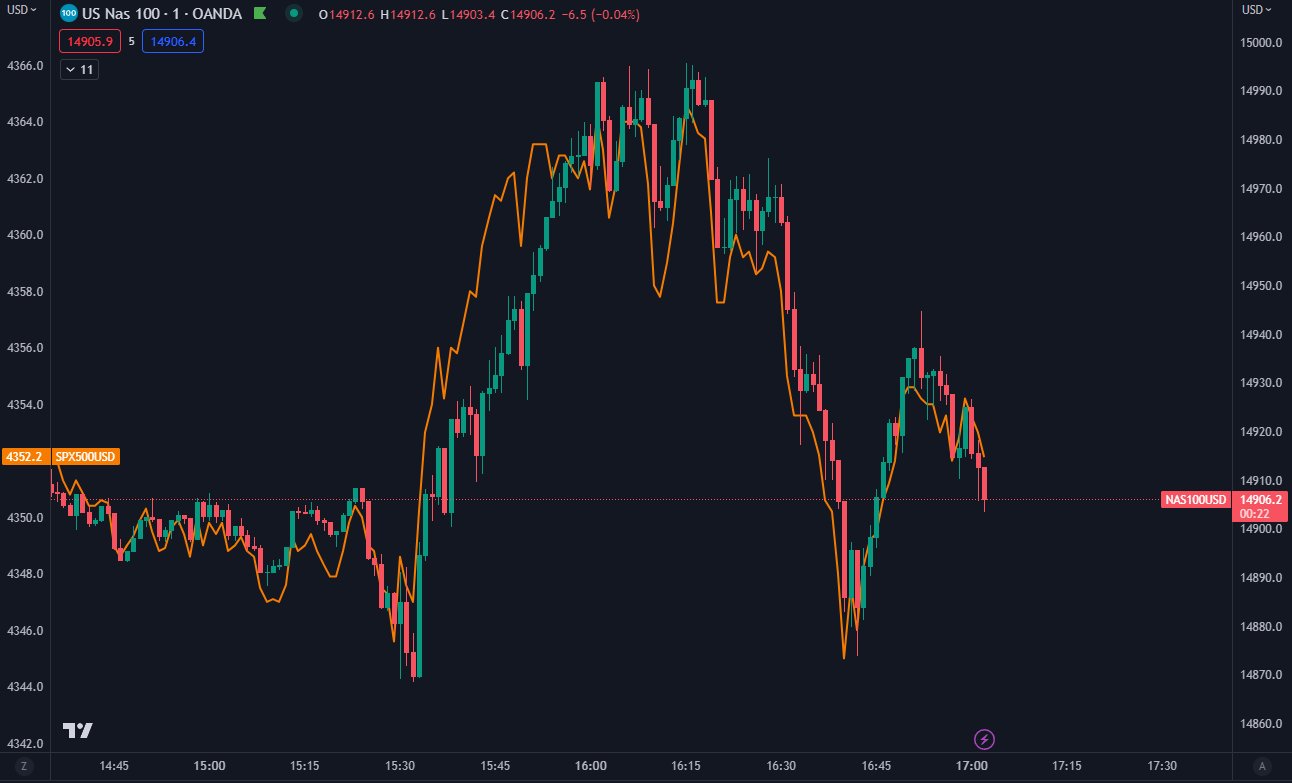Click the open value O14912.6
The width and height of the screenshot is (1292, 783).
point(346,15)
